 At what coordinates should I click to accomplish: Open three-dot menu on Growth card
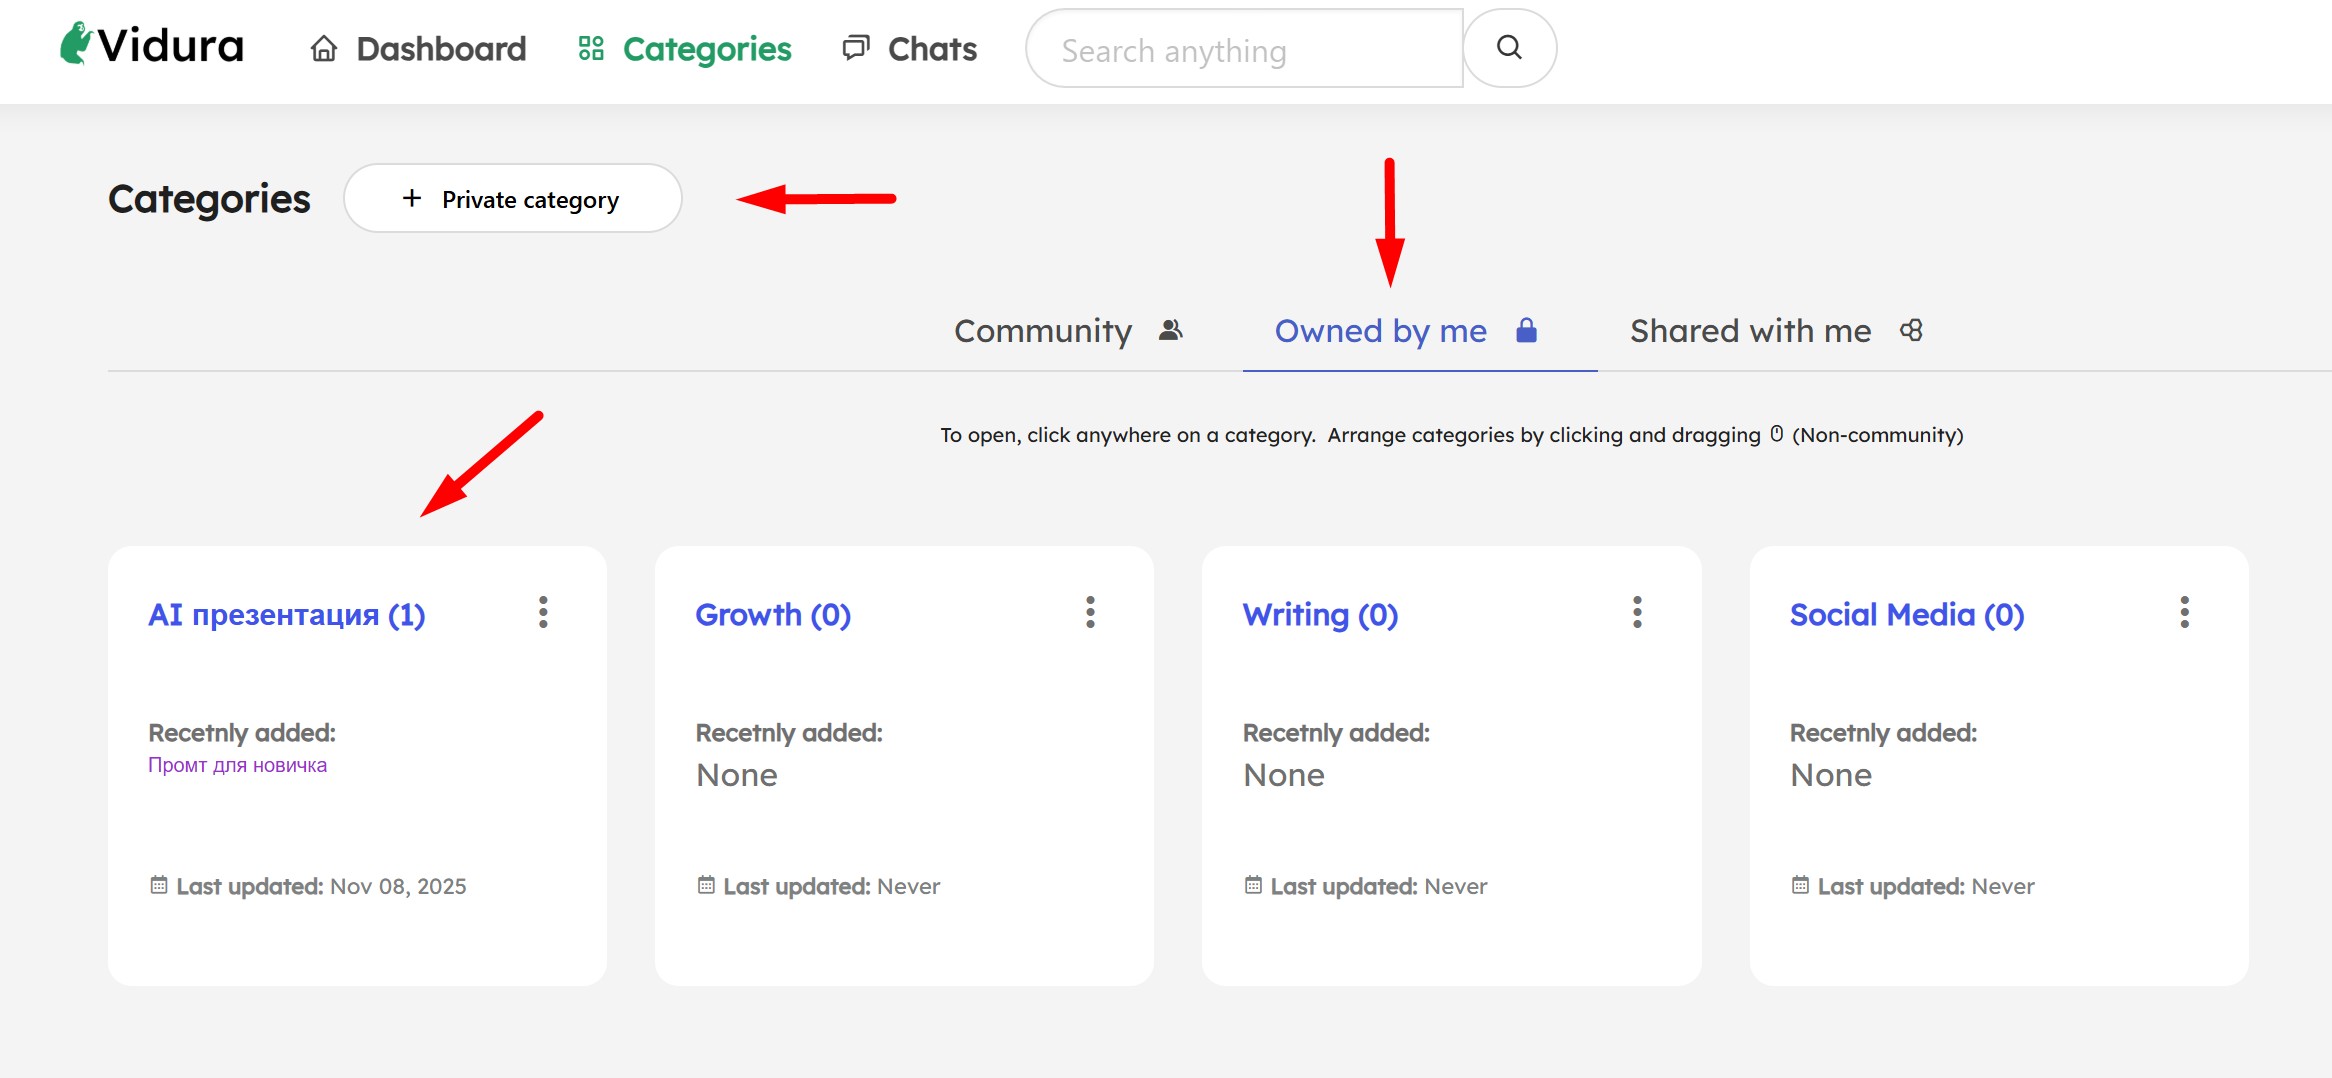(x=1090, y=612)
